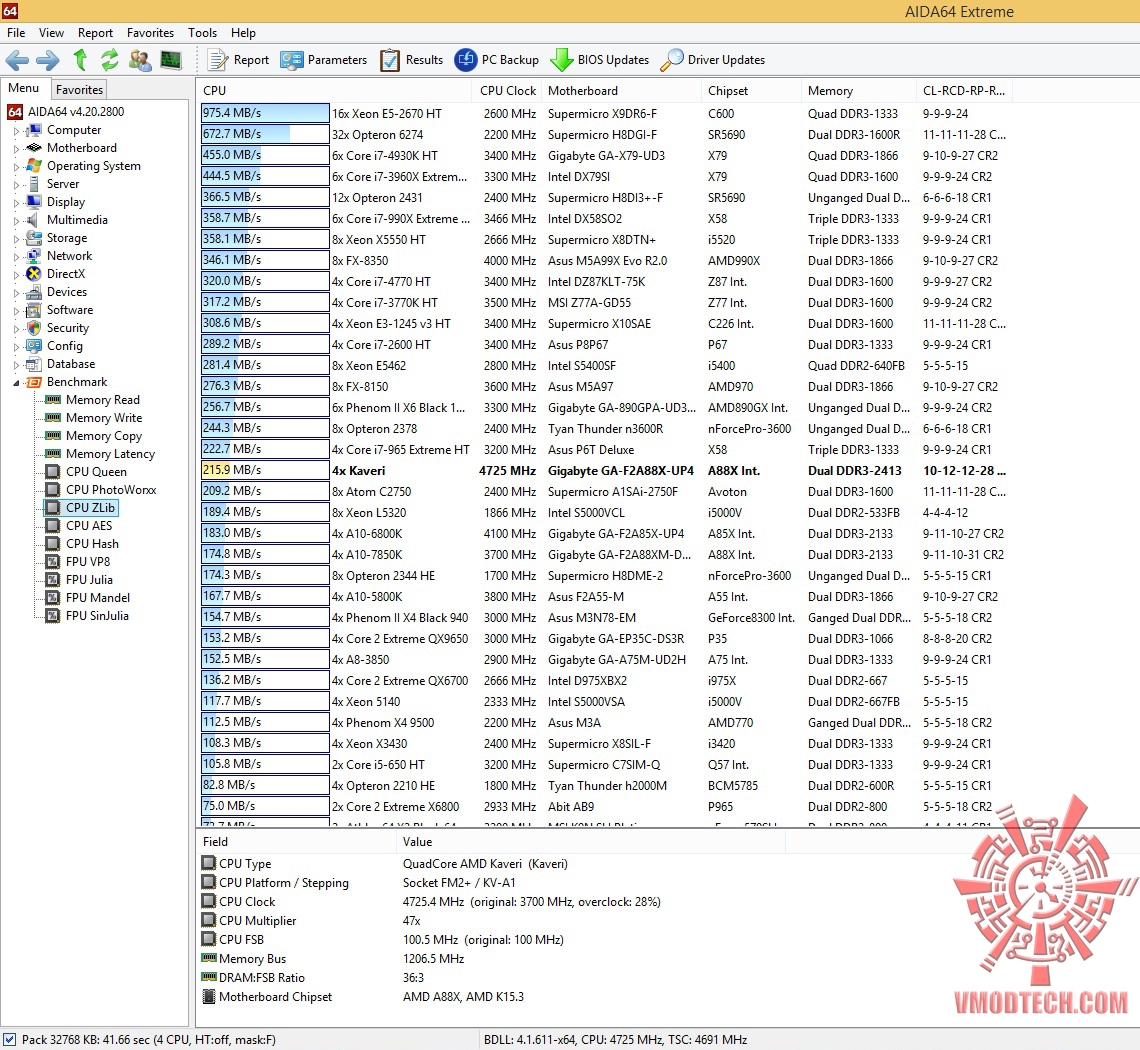Click the Forward arrow toolbar icon
Viewport: 1140px width, 1050px height.
(48, 60)
